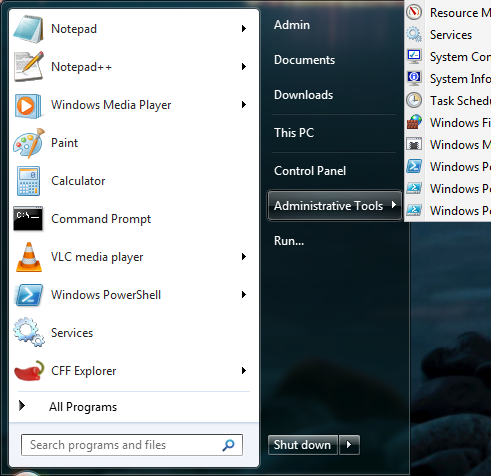Click the Windows Firewall brick wall icon
Screen dimensions: 491x476
point(414,122)
